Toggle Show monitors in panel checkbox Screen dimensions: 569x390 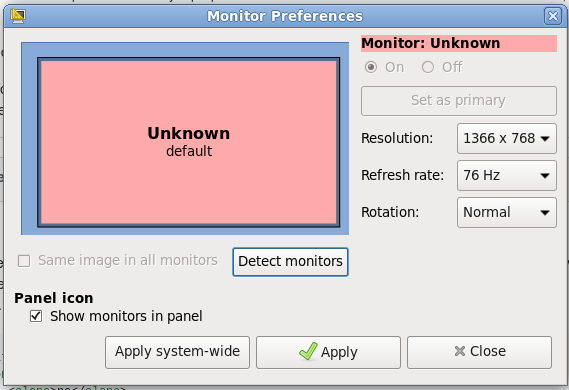36,316
